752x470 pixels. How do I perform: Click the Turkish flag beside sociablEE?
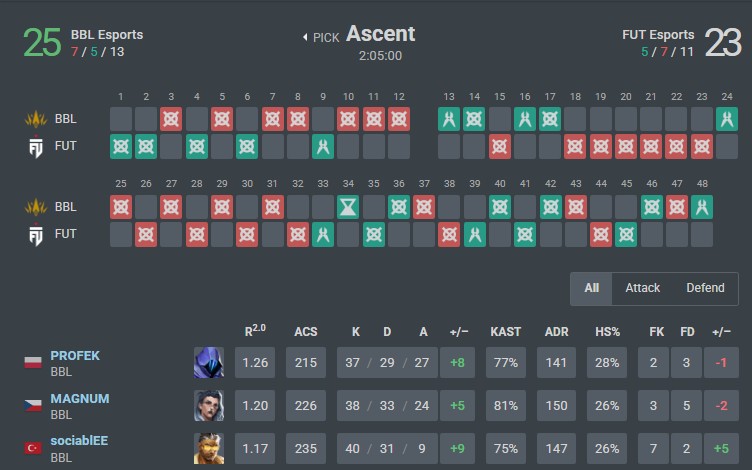coord(33,448)
